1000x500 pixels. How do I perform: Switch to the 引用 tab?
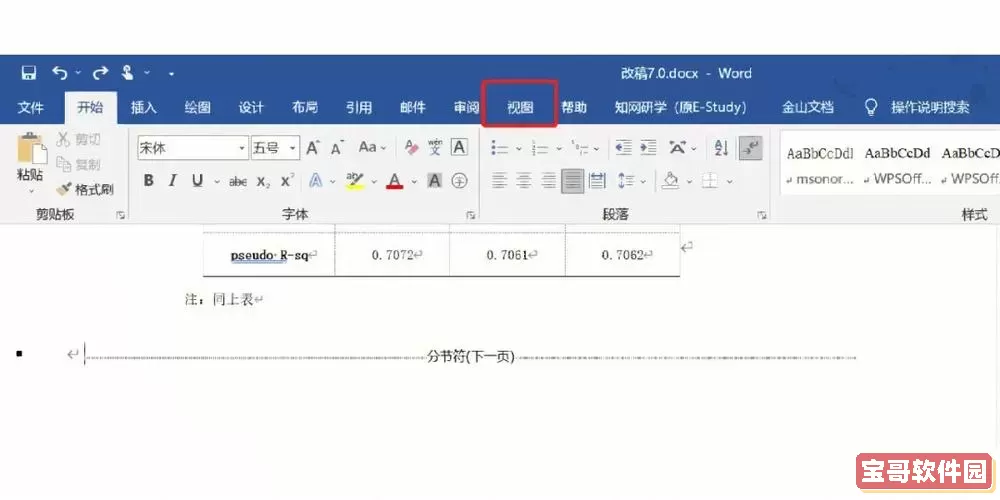[x=359, y=107]
